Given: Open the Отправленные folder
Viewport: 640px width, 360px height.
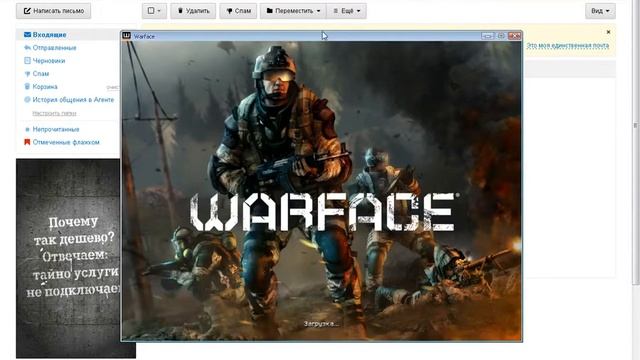Looking at the screenshot, I should pyautogui.click(x=54, y=48).
